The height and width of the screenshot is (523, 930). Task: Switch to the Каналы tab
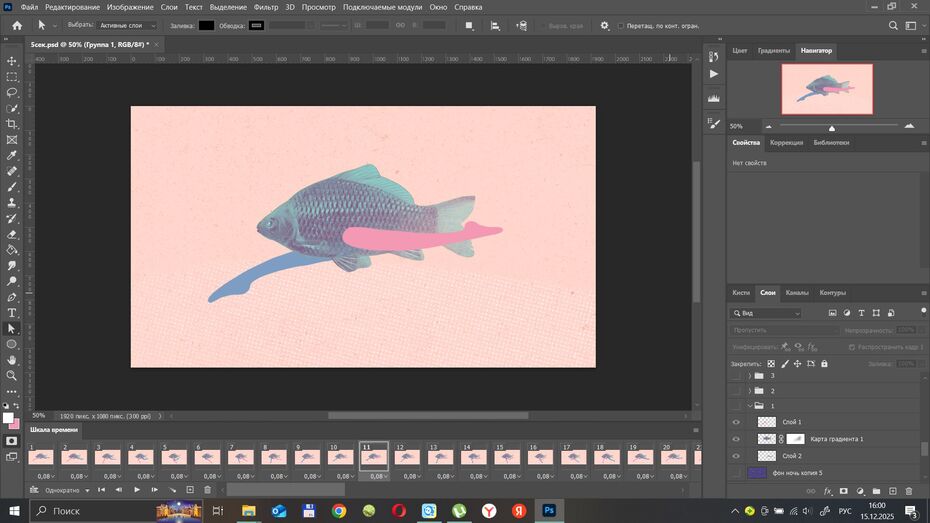[x=797, y=293]
